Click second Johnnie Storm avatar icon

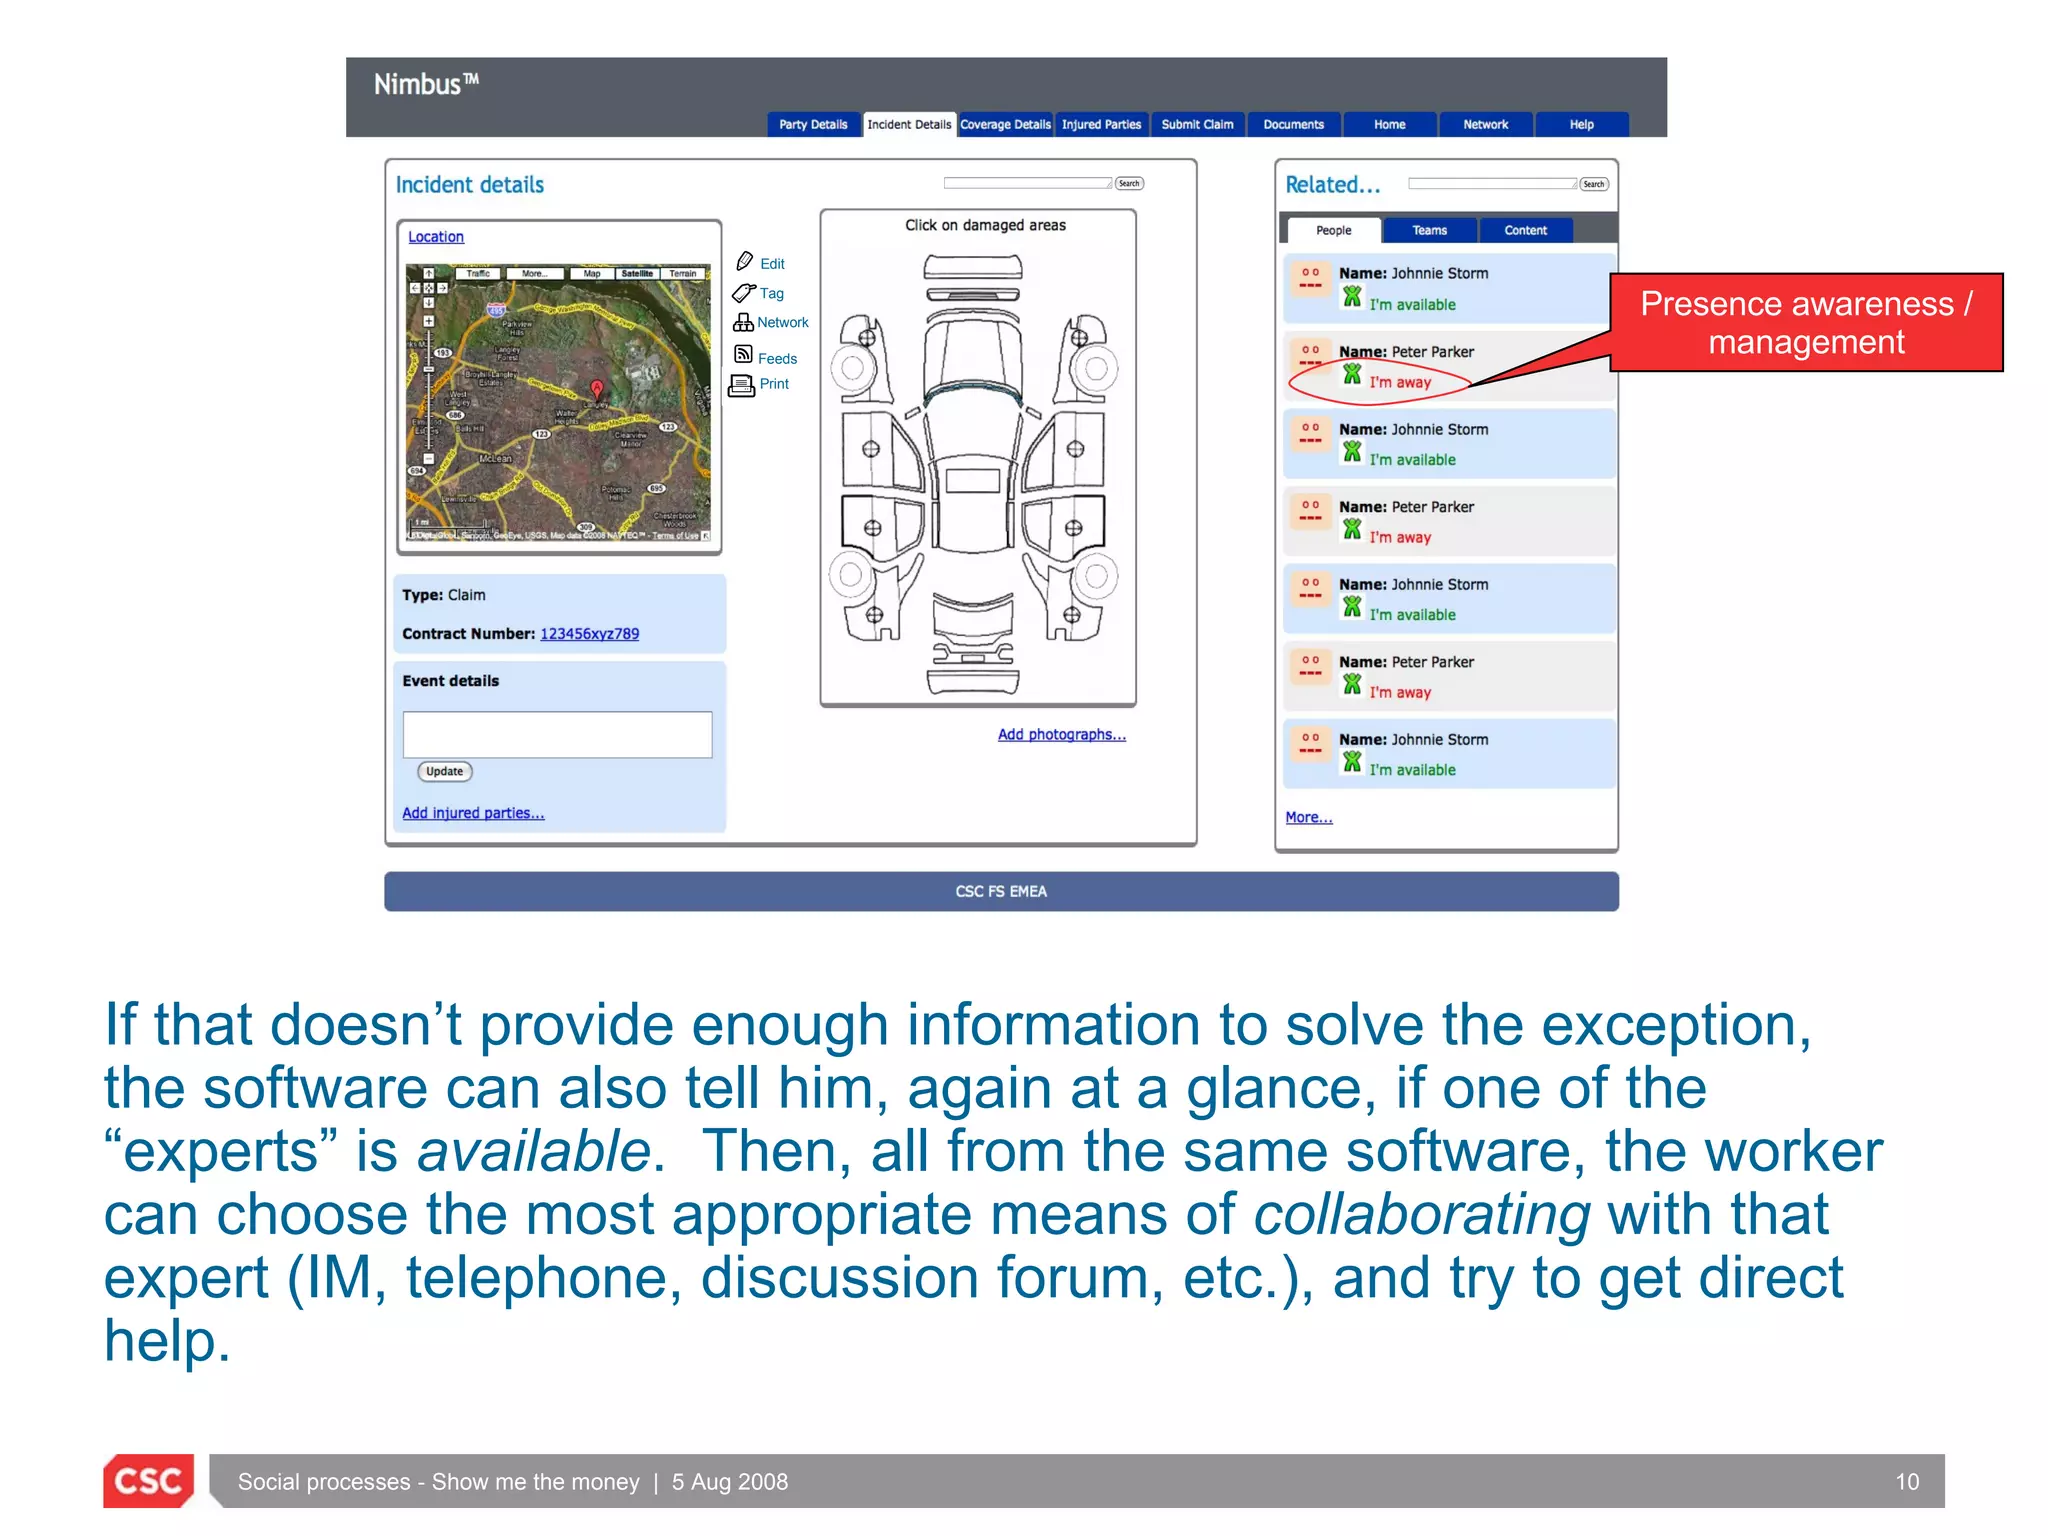pyautogui.click(x=1310, y=433)
